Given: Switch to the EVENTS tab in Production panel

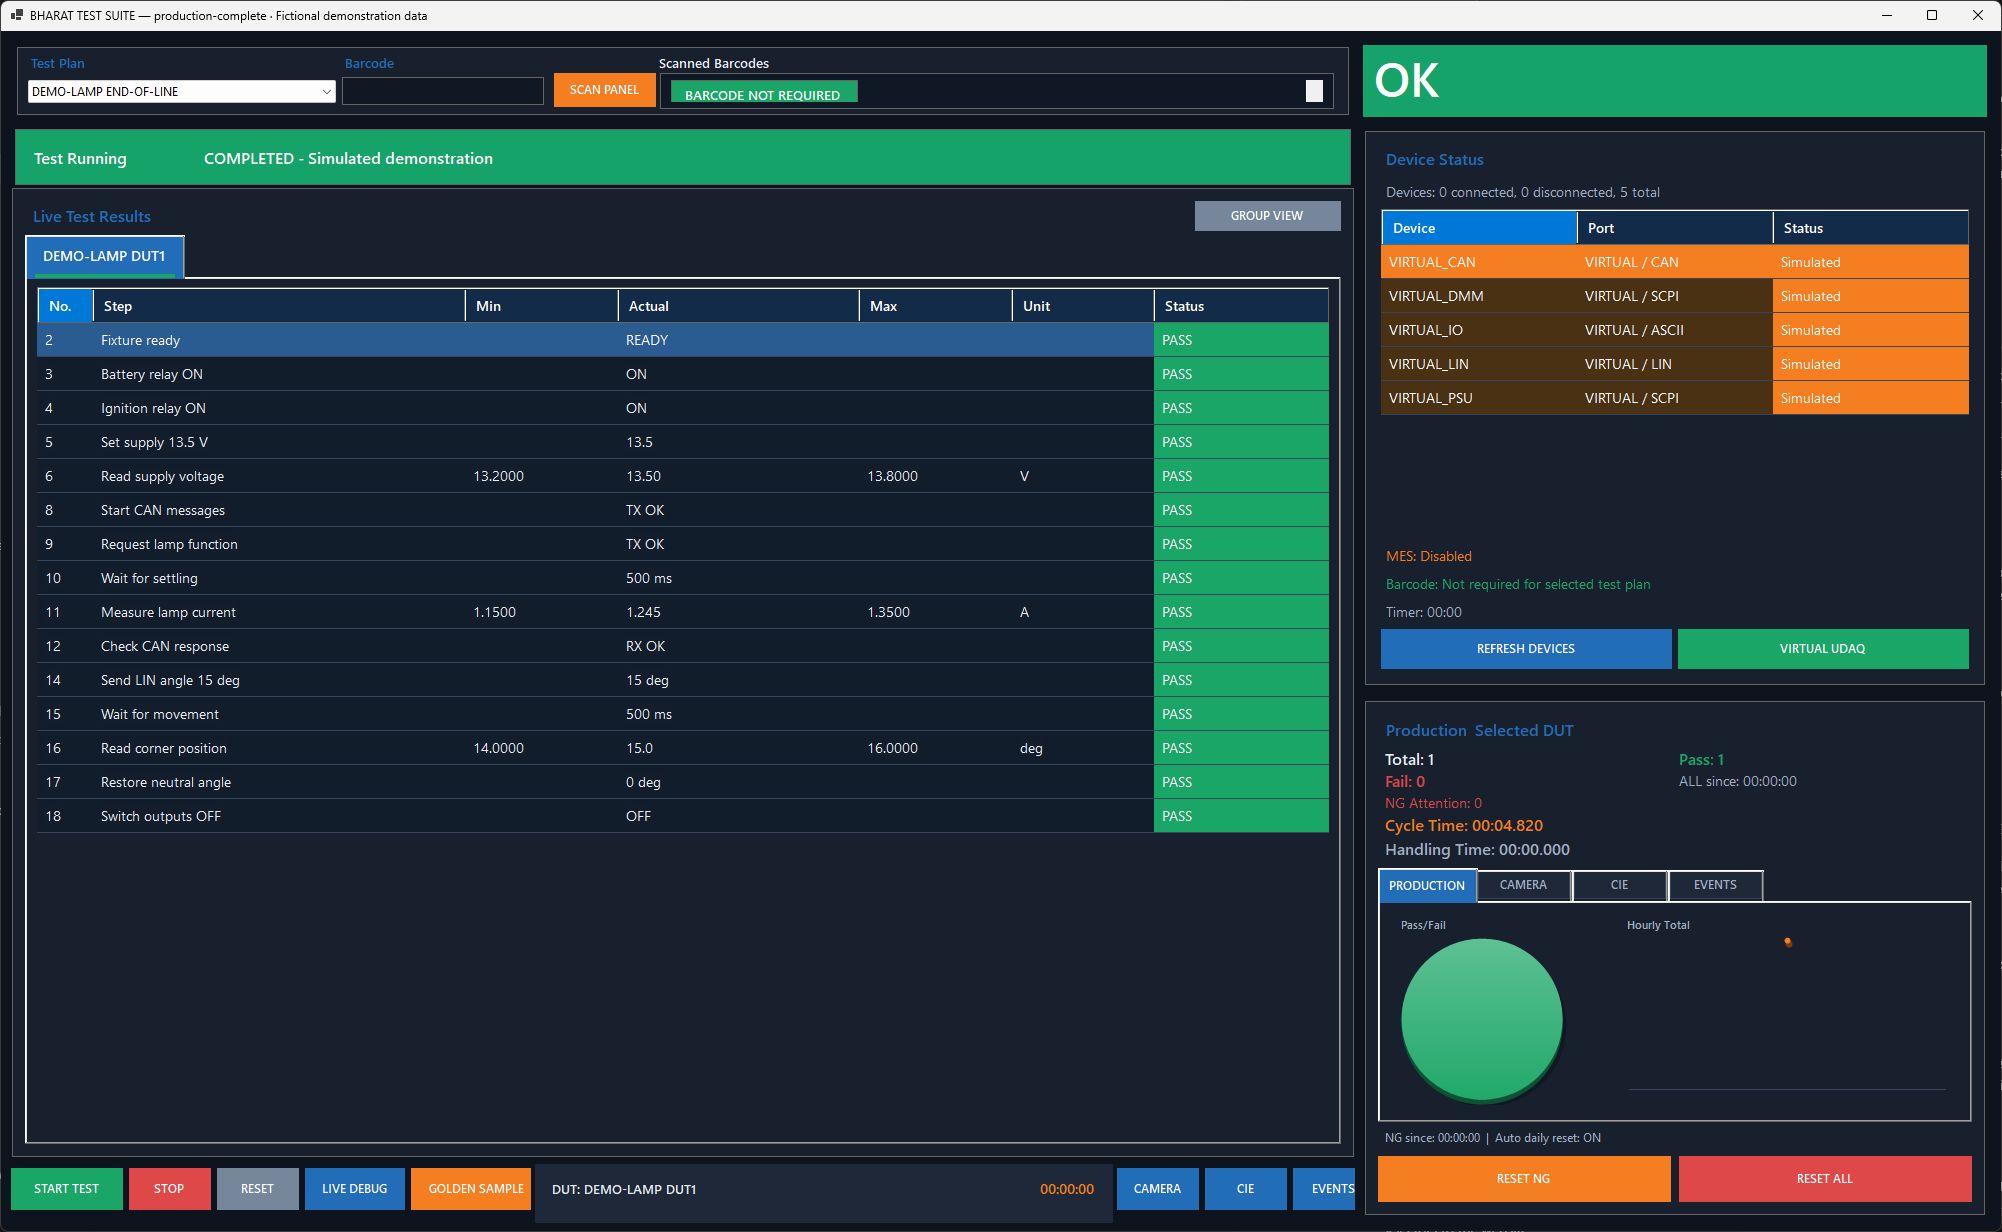Looking at the screenshot, I should click(x=1715, y=885).
